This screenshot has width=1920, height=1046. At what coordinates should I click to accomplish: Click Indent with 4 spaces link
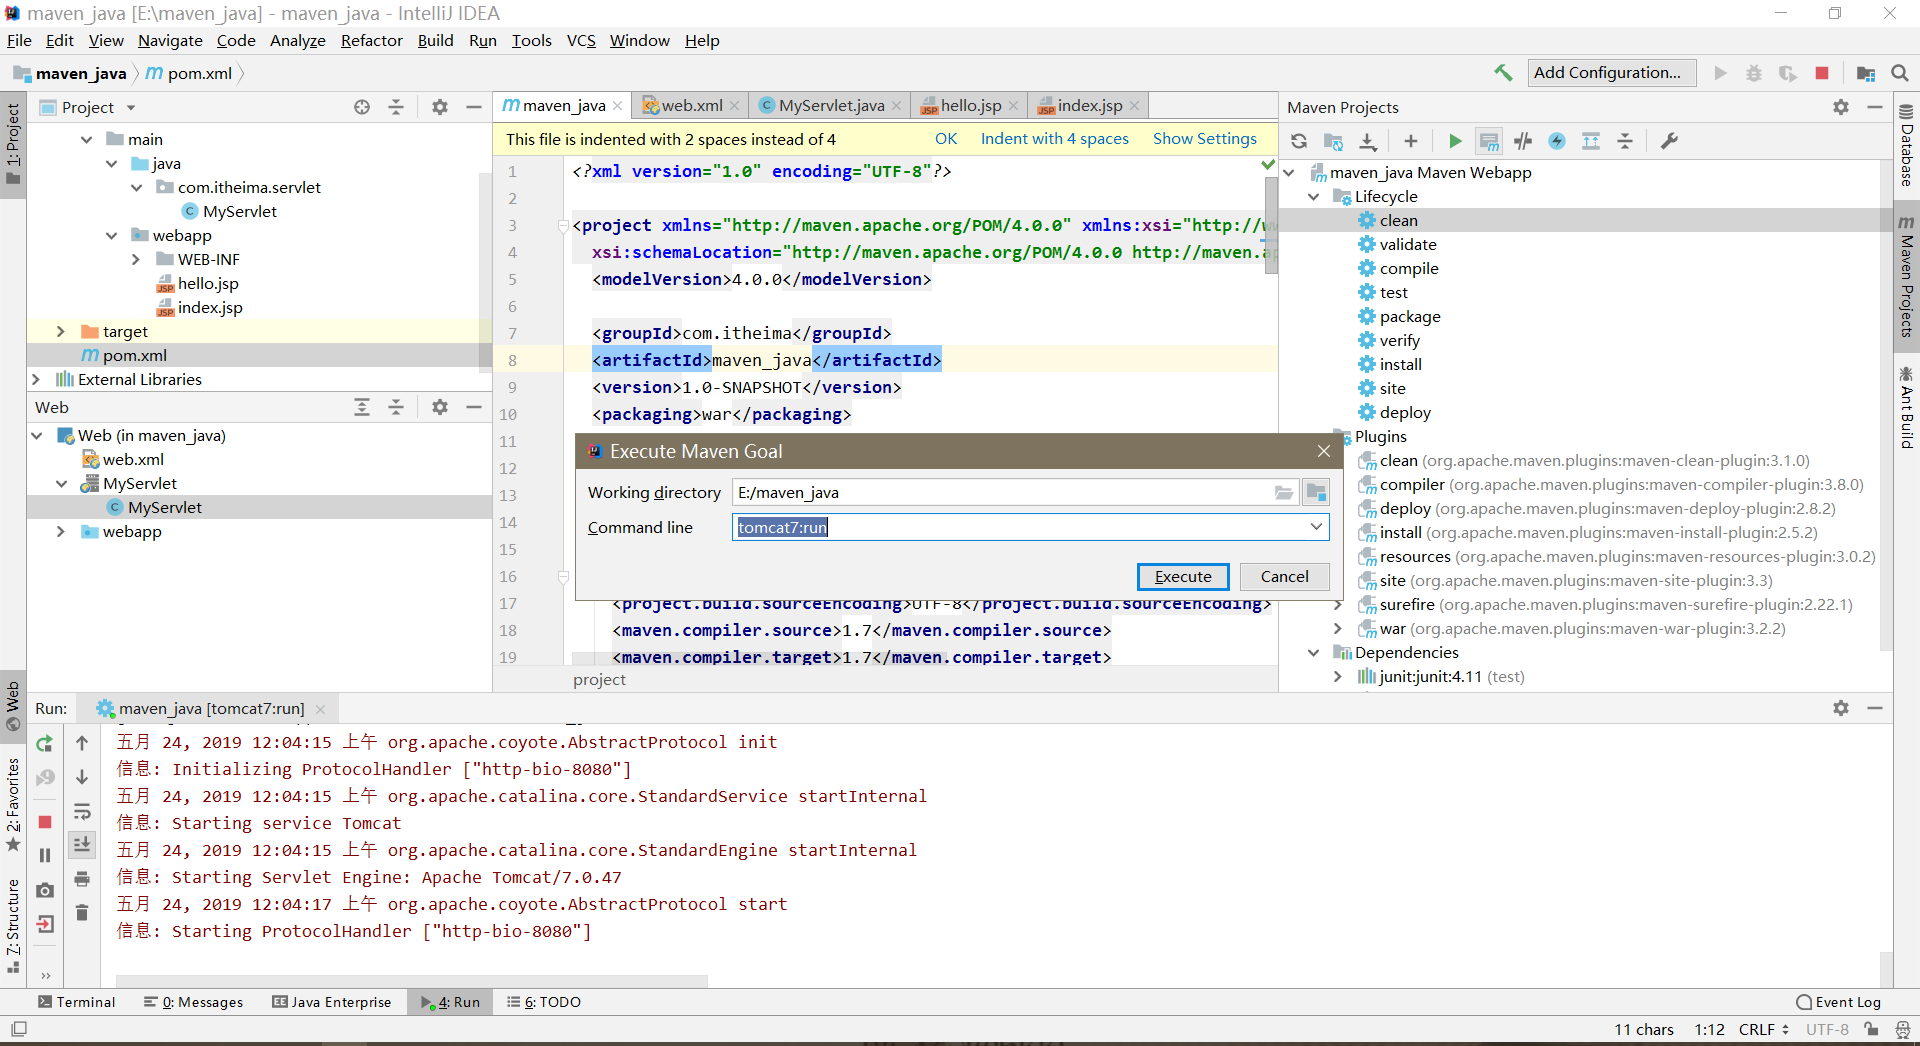pos(1054,138)
